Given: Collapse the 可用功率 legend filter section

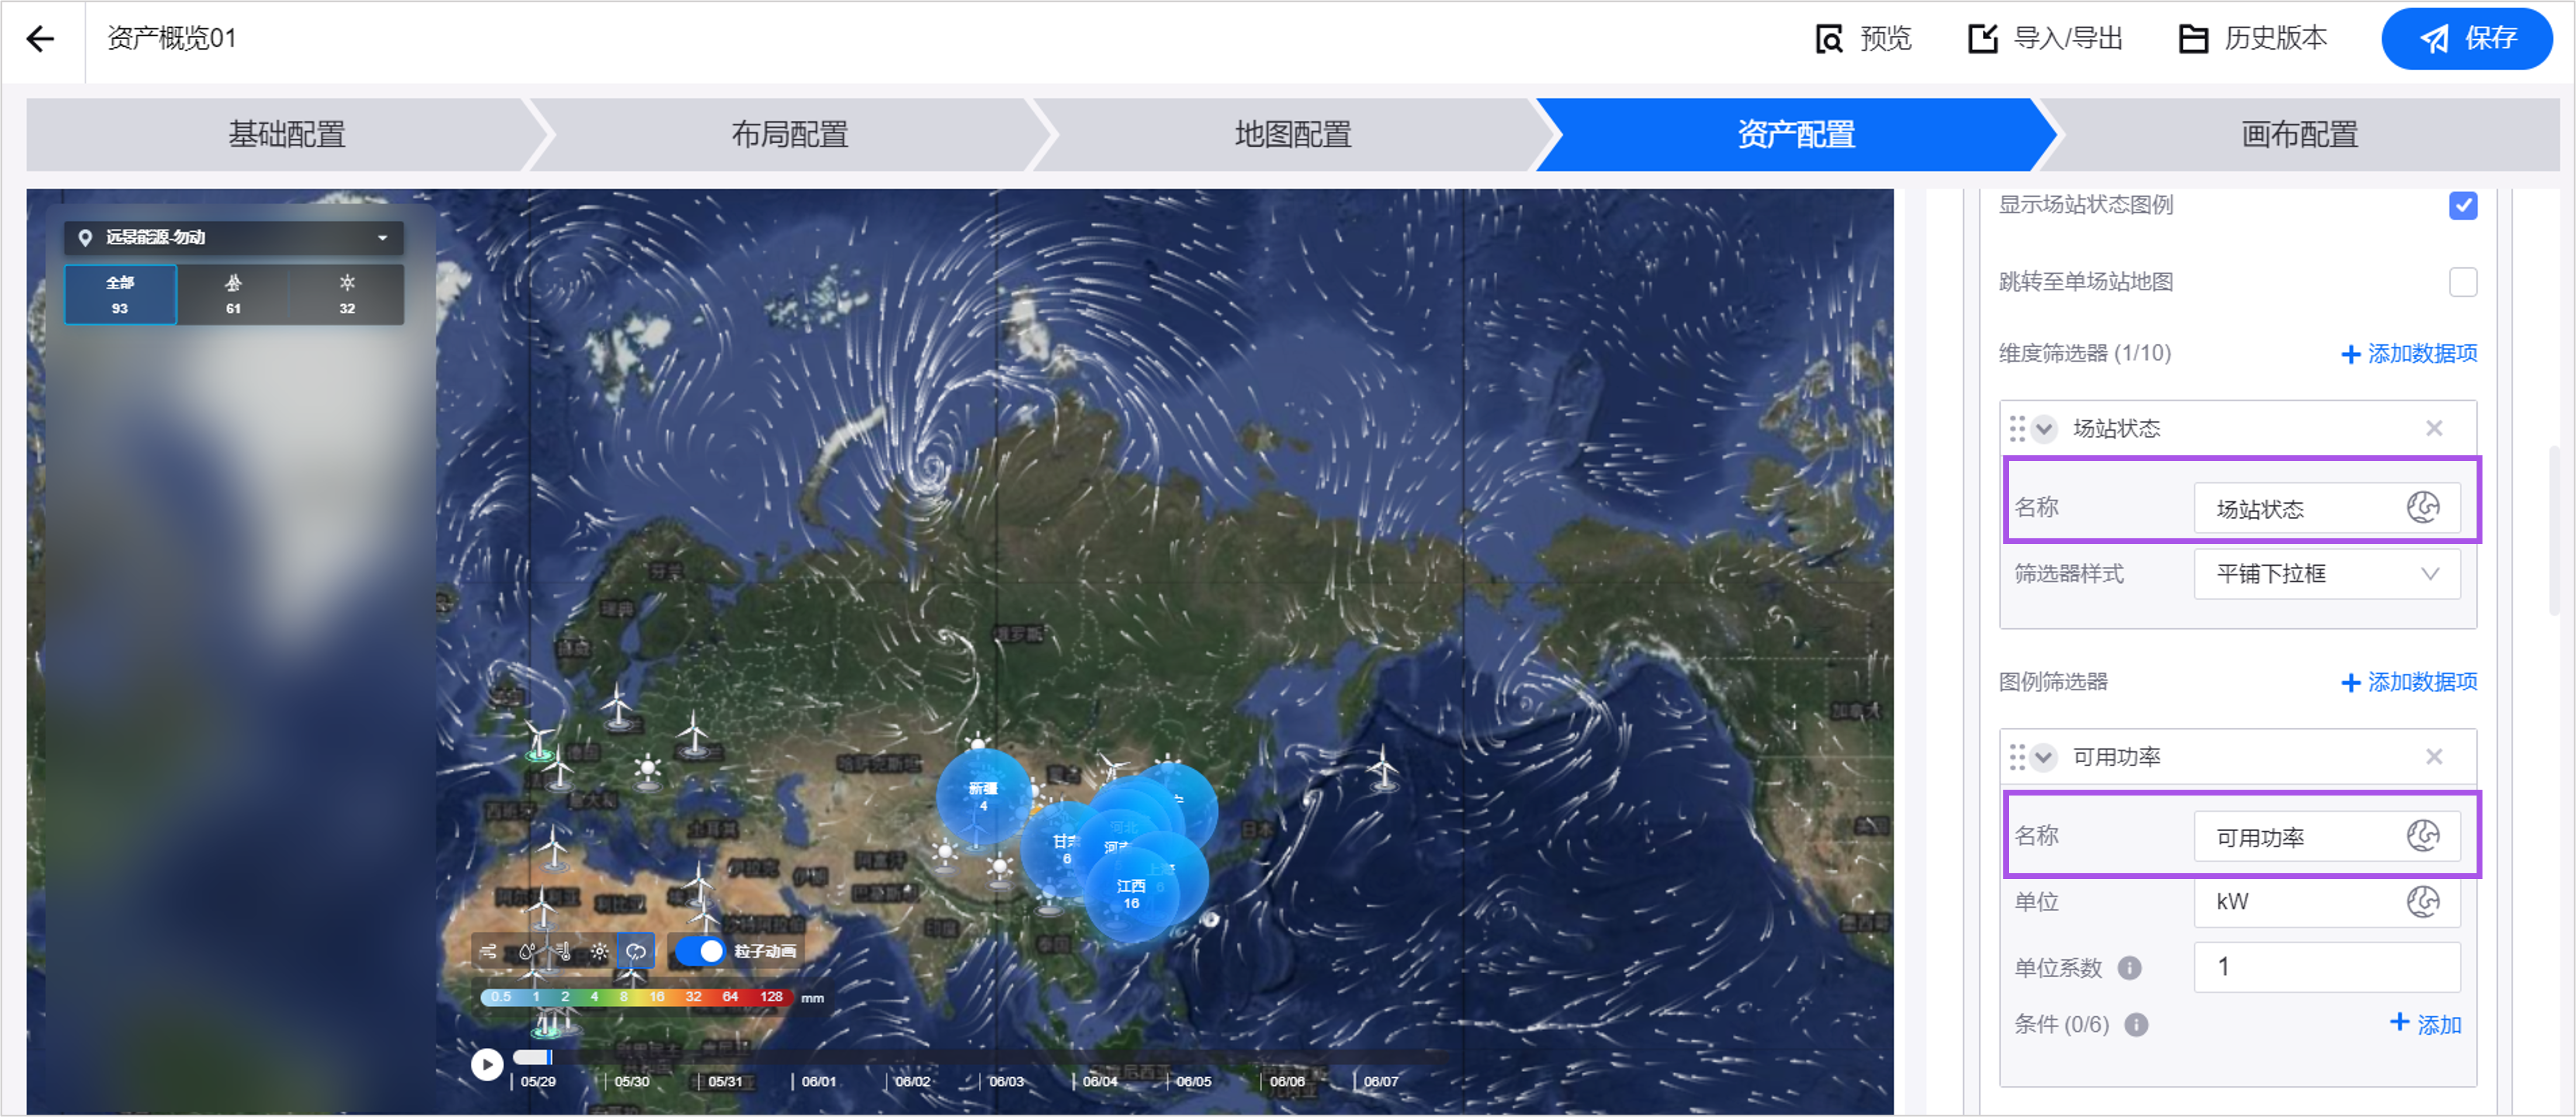Looking at the screenshot, I should click(x=2044, y=757).
